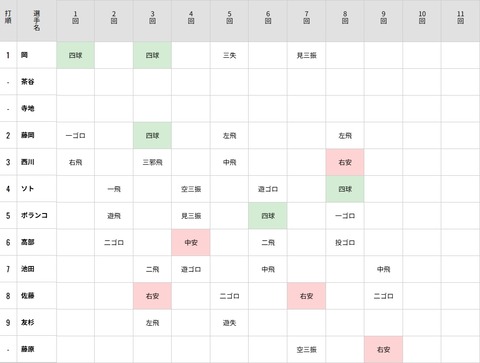Select player name 藤原 in last row
The width and height of the screenshot is (480, 363).
point(28,349)
